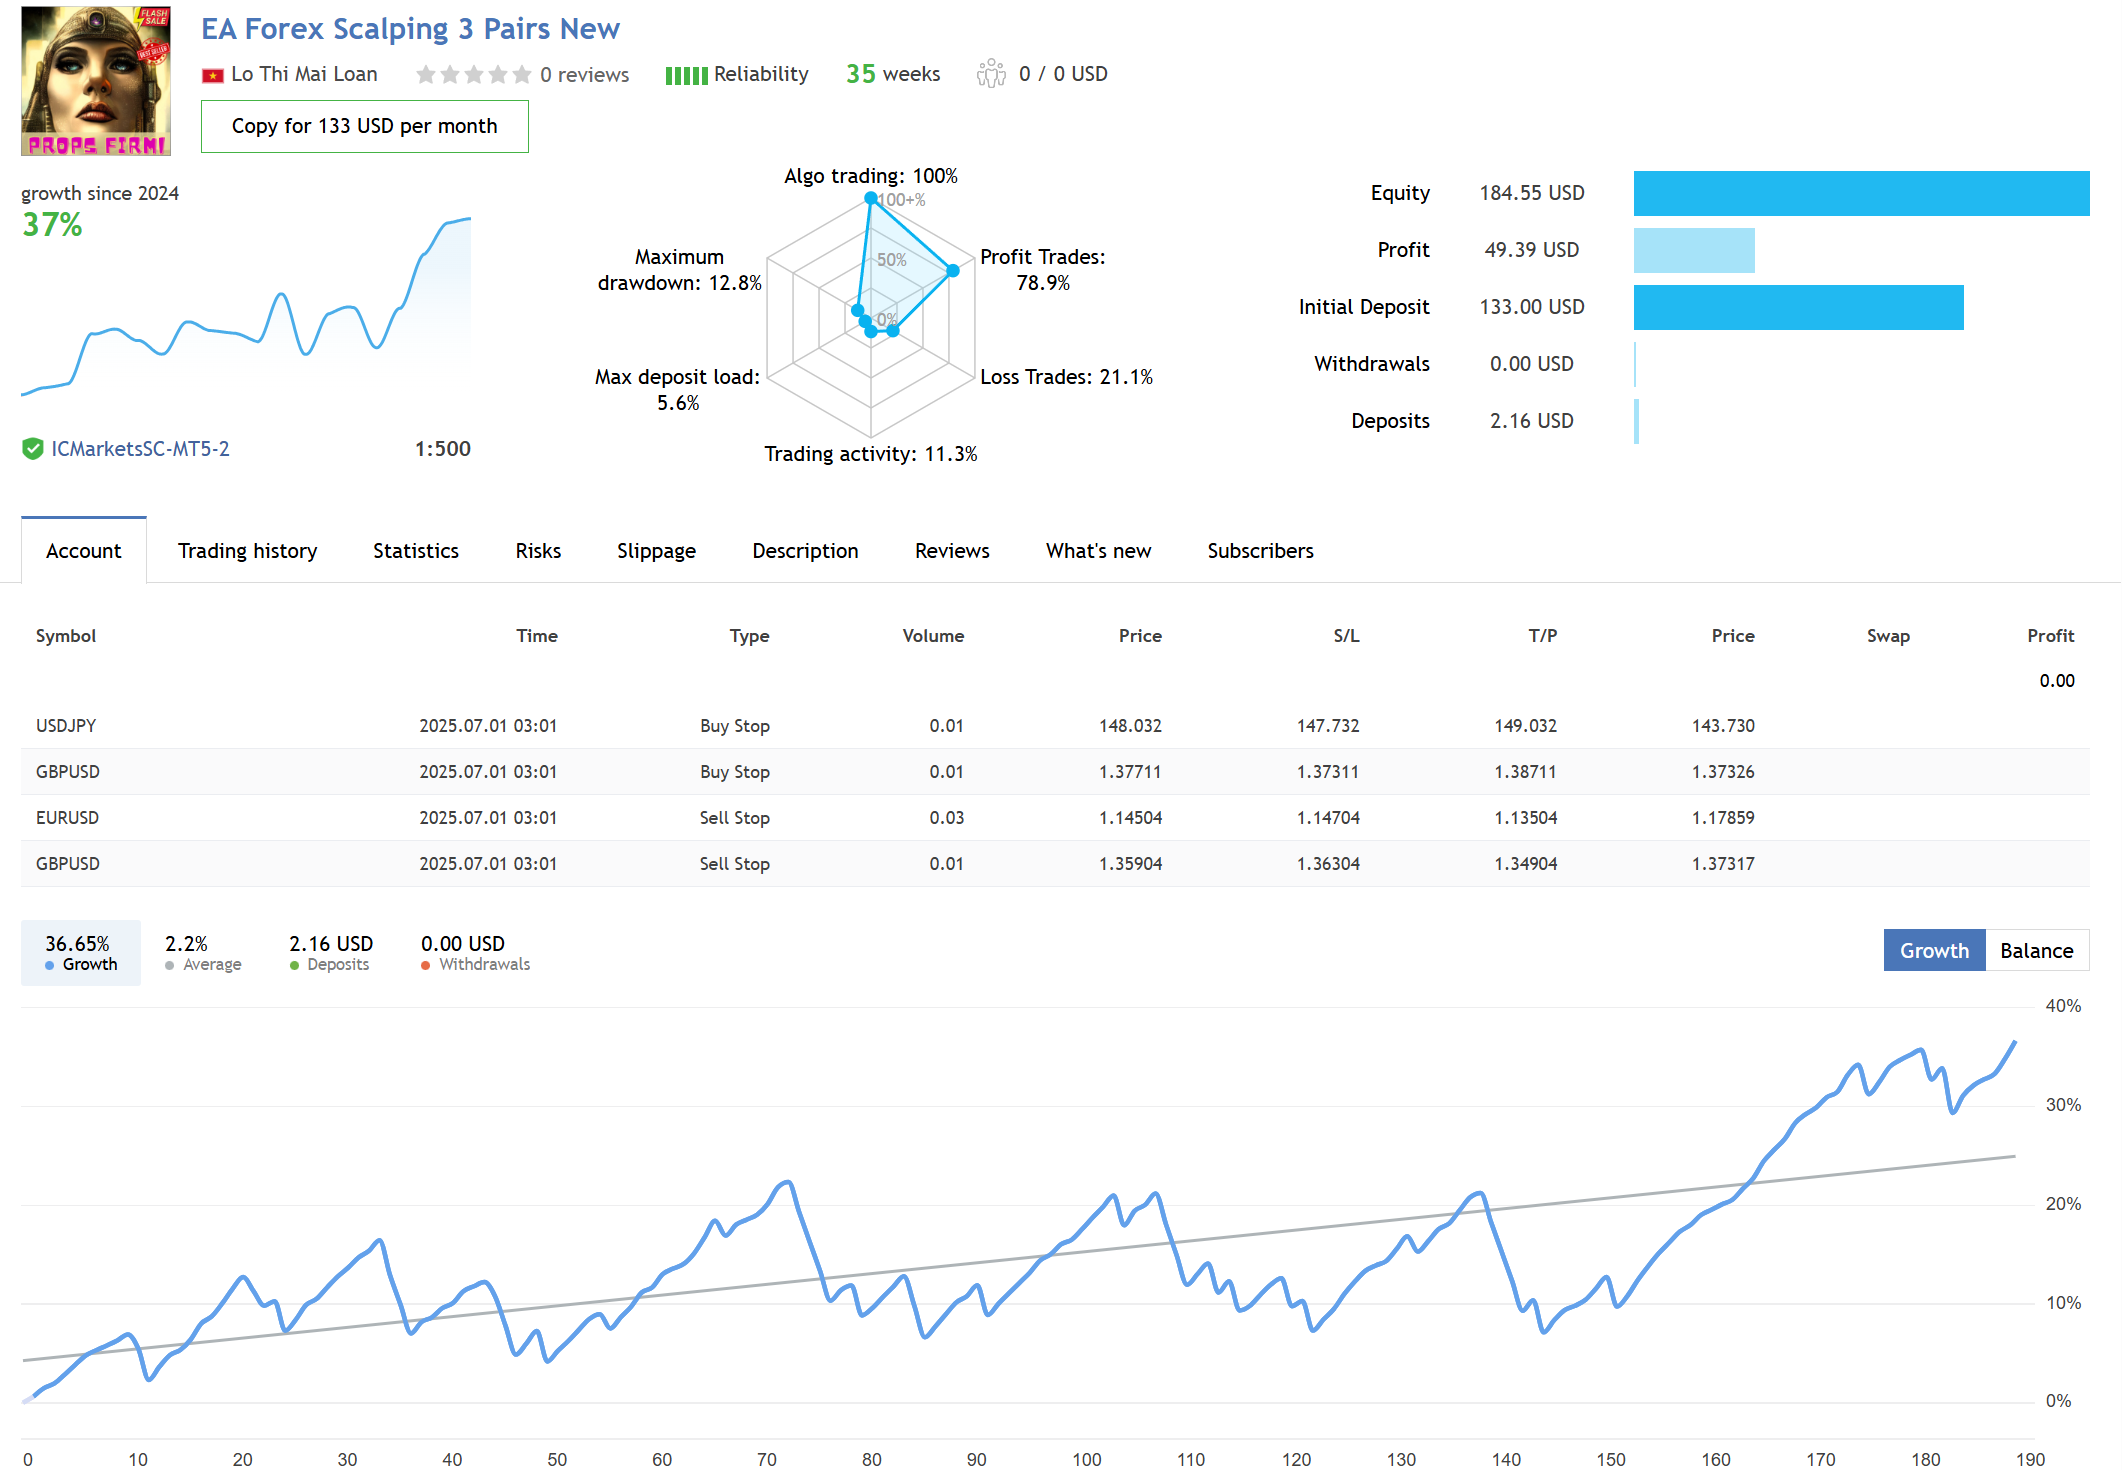This screenshot has width=2122, height=1470.
Task: Click the Vietnam flag icon beside the author name
Action: (212, 75)
